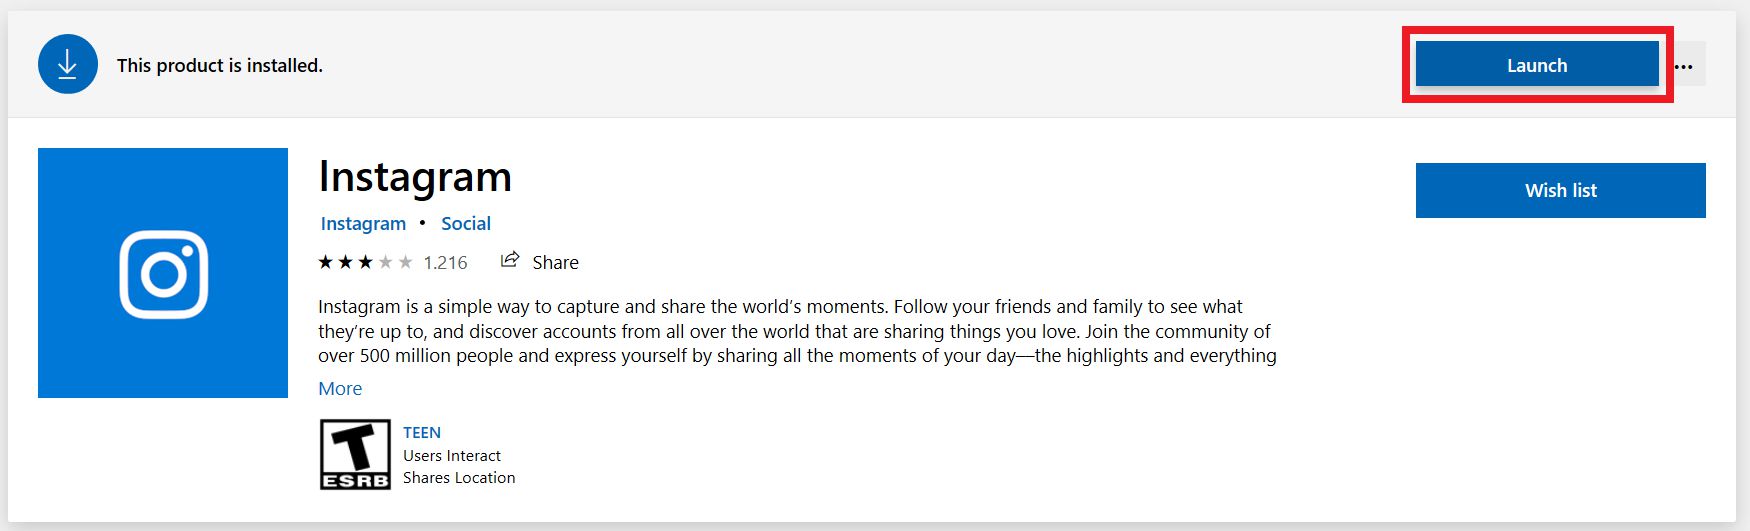Click the Instagram description paragraph
The image size is (1750, 531).
tap(797, 331)
